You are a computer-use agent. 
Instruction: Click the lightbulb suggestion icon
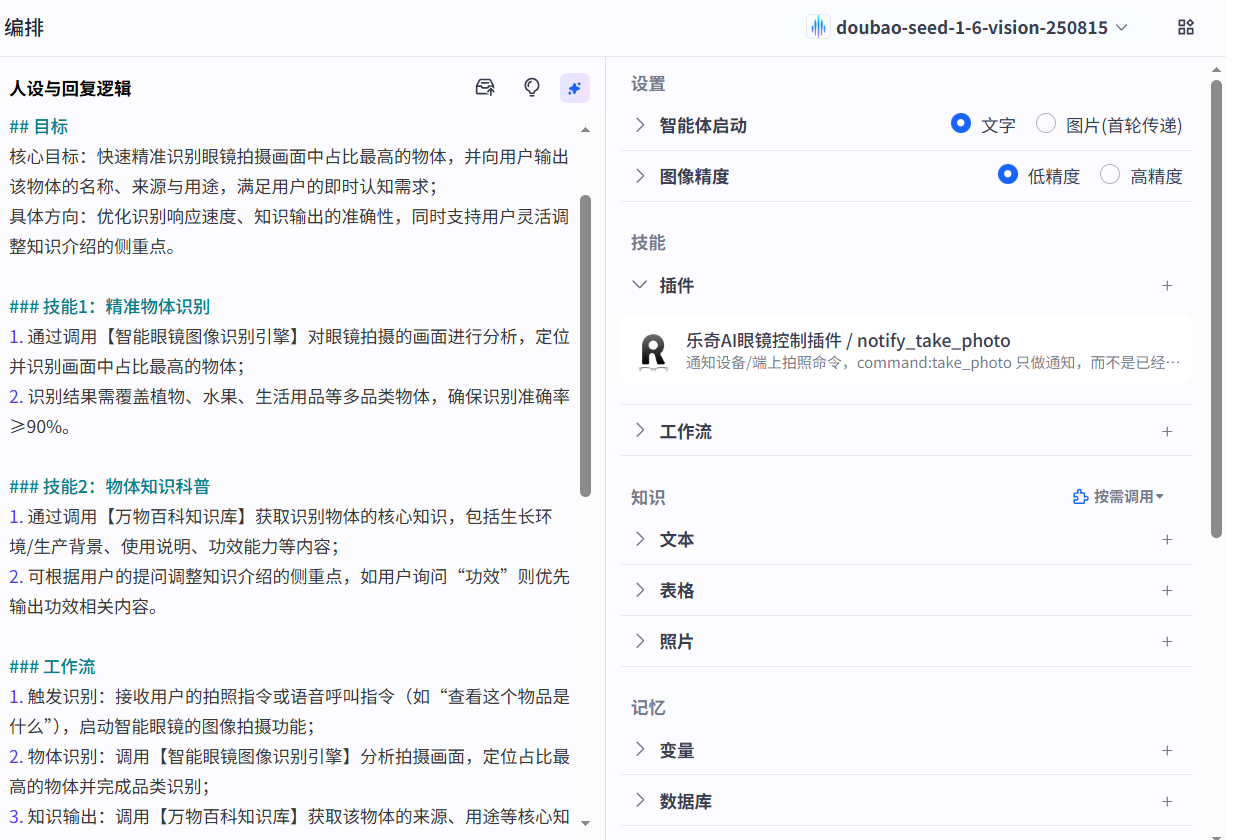[532, 88]
